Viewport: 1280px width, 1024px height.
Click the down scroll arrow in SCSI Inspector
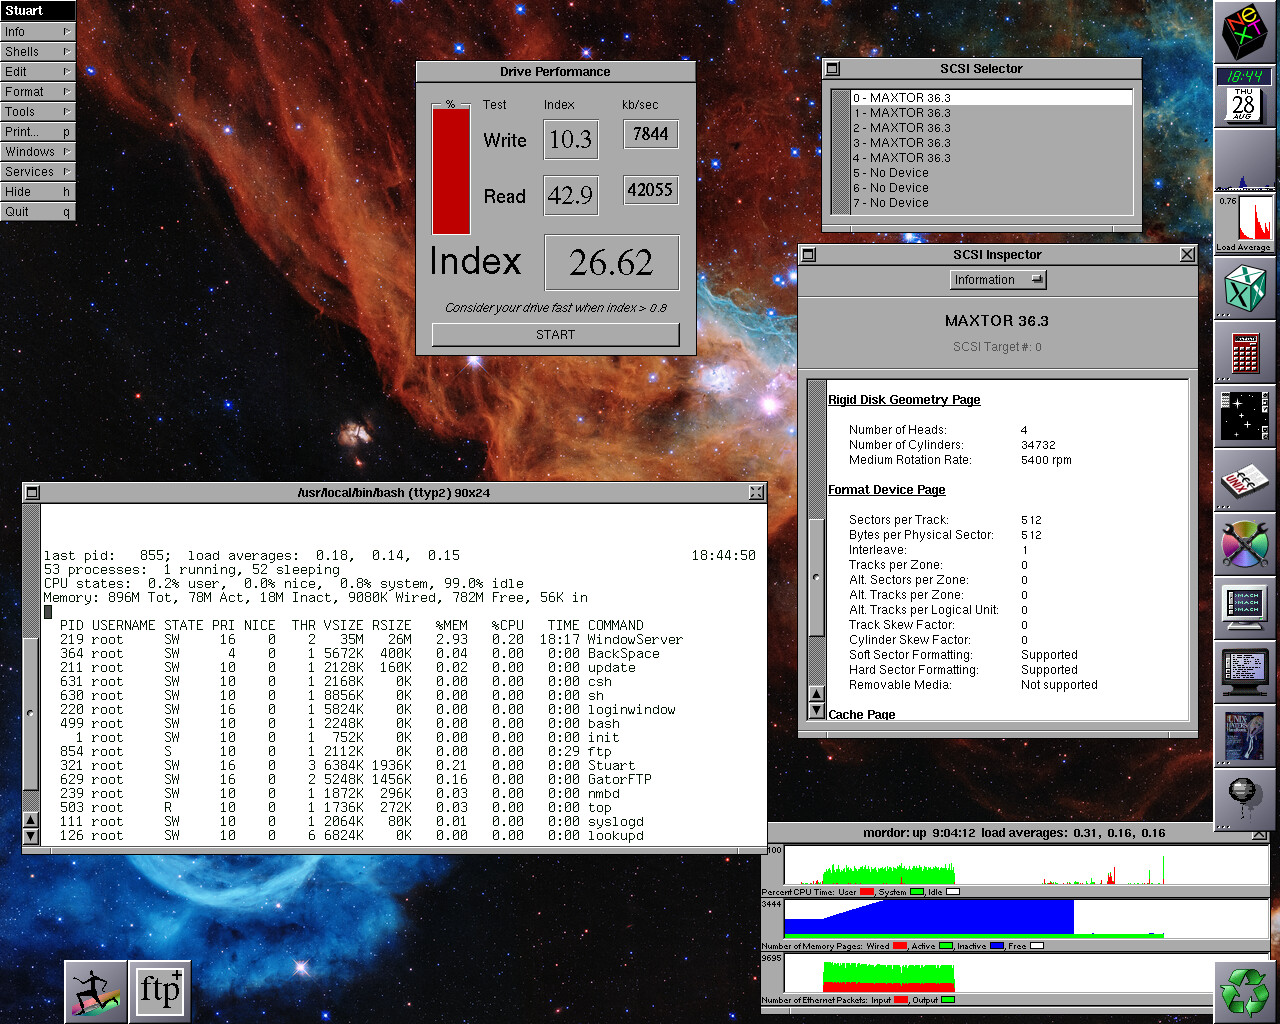point(817,711)
